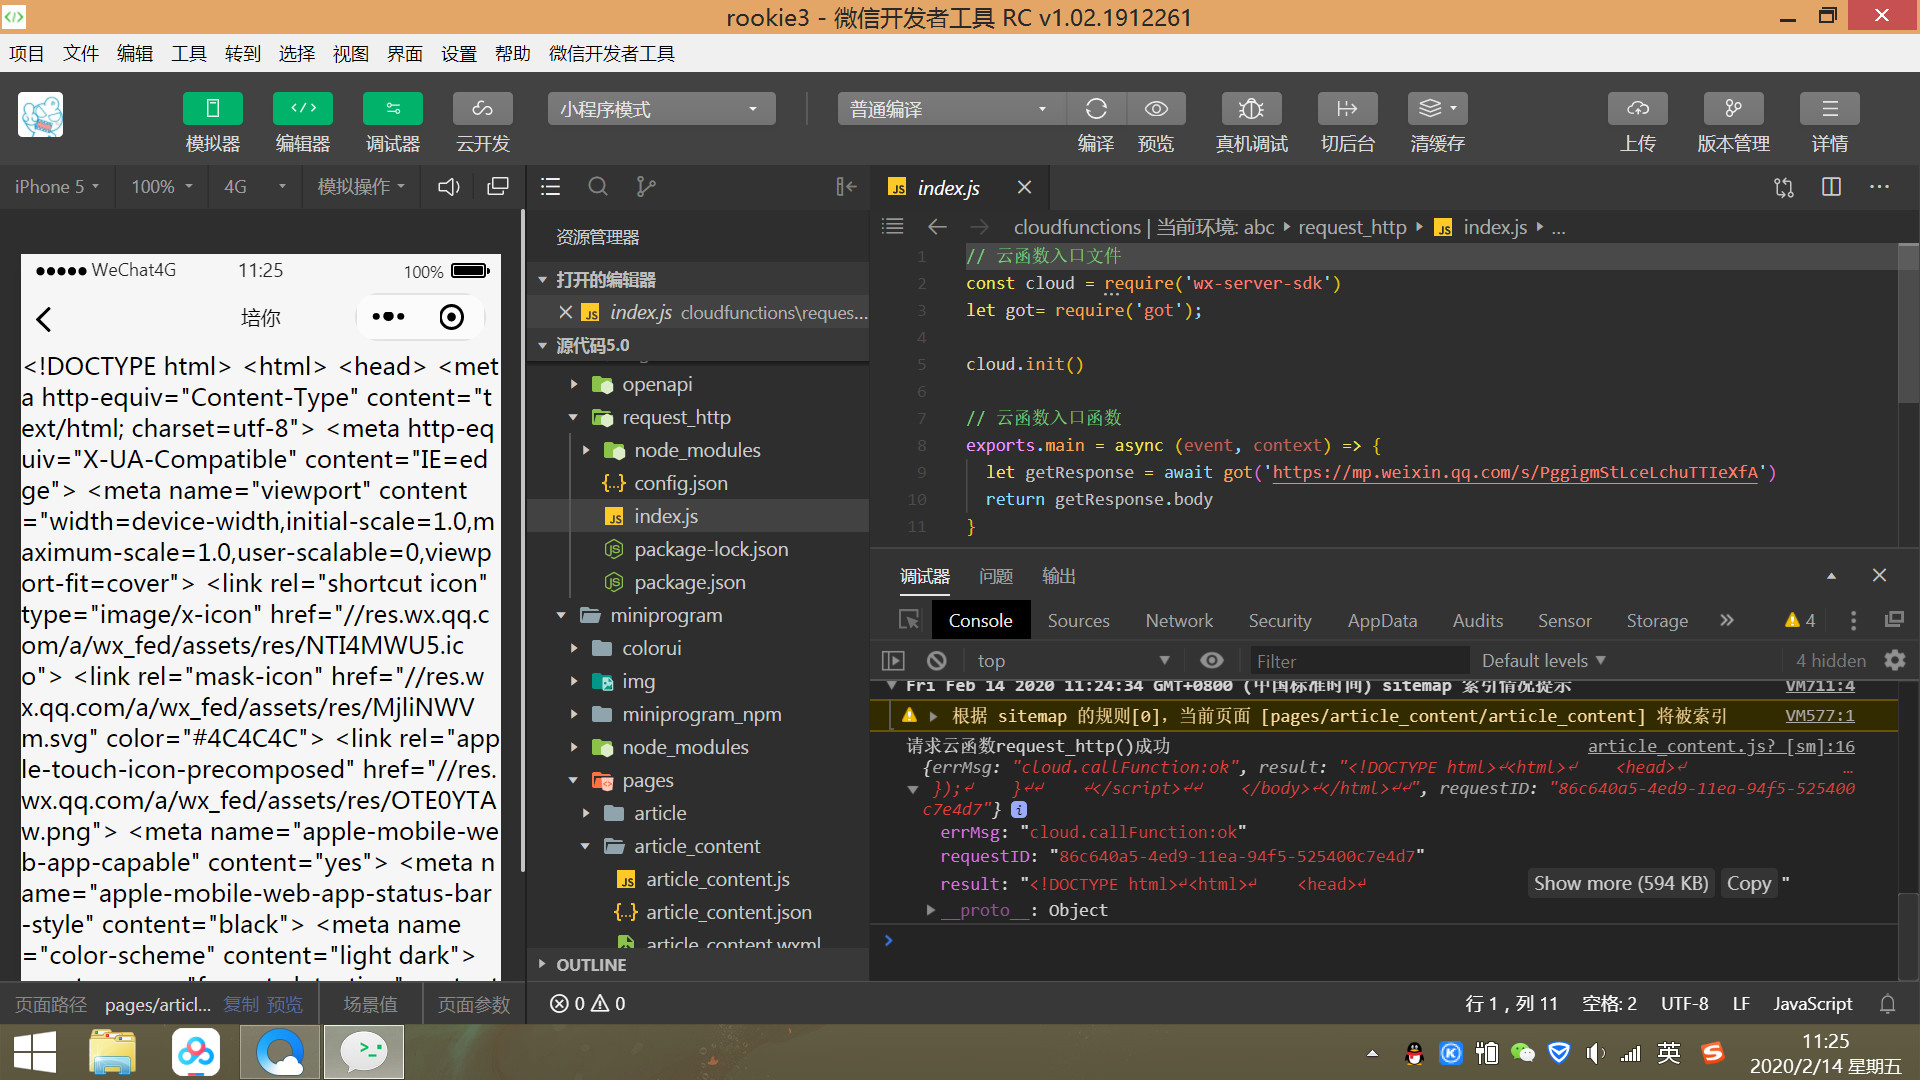This screenshot has width=1920, height=1080.
Task: Open the 模拟操作 dropdown
Action: tap(361, 186)
